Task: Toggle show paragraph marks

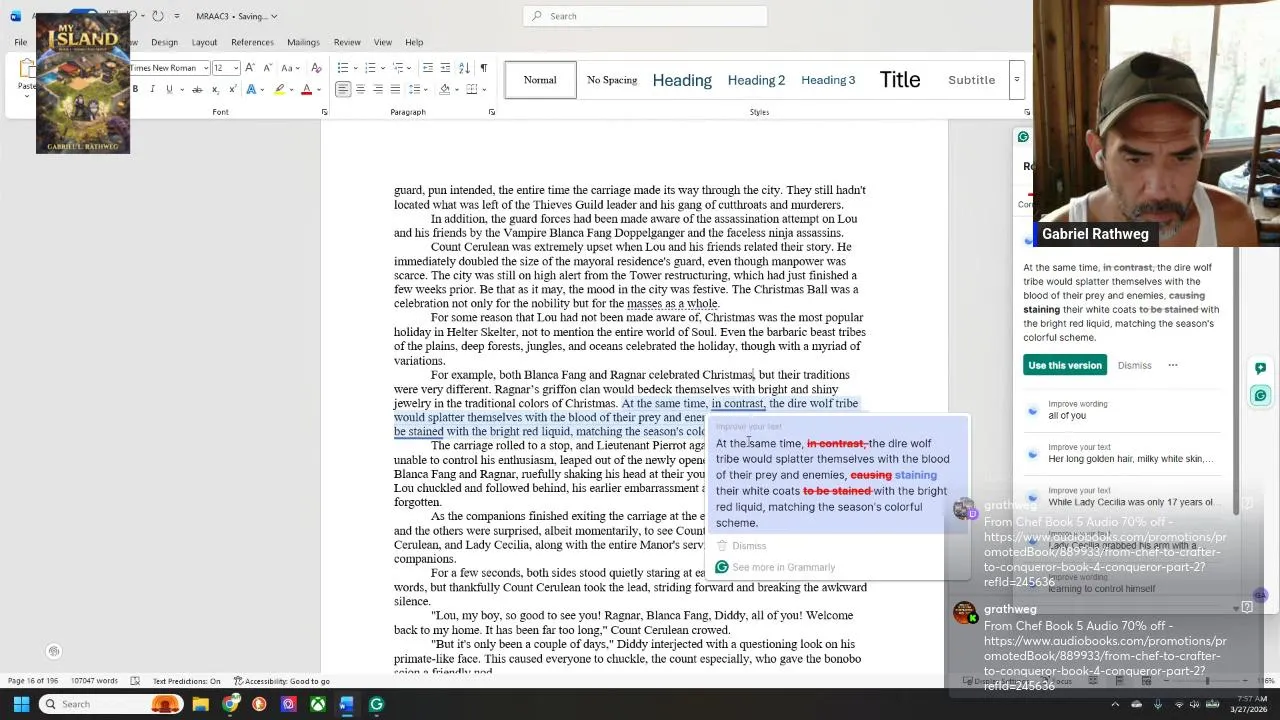Action: coord(484,68)
